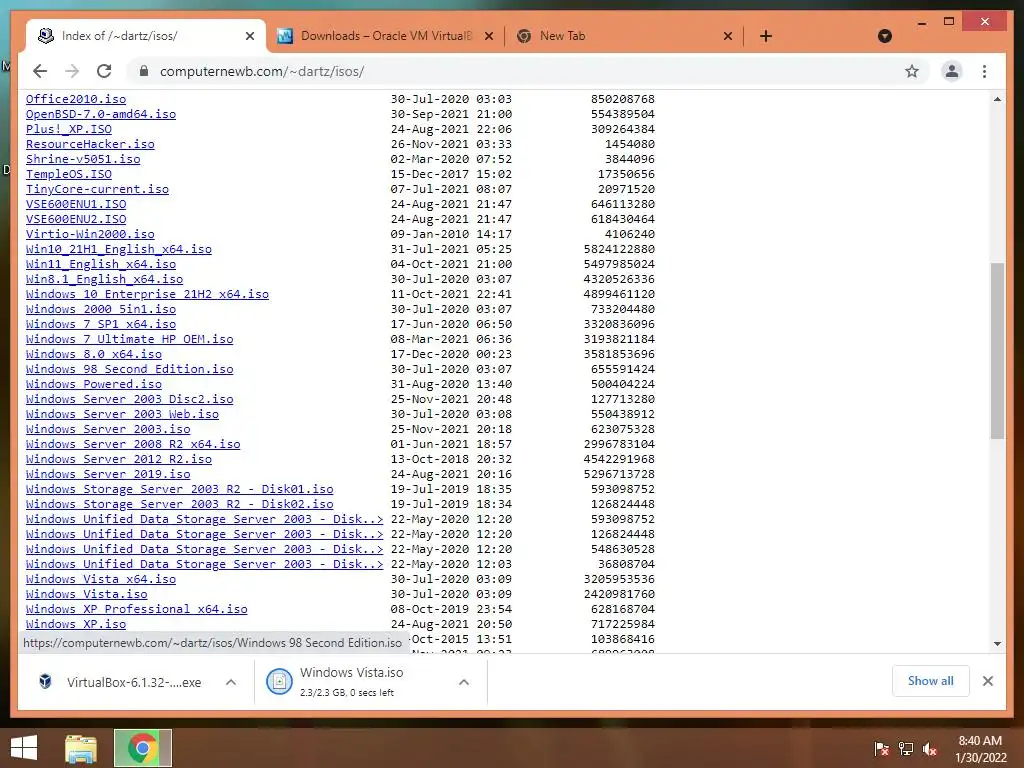Open Windows Storage Server 2003 R2 - Disk01.iso
1024x768 pixels.
tap(180, 490)
